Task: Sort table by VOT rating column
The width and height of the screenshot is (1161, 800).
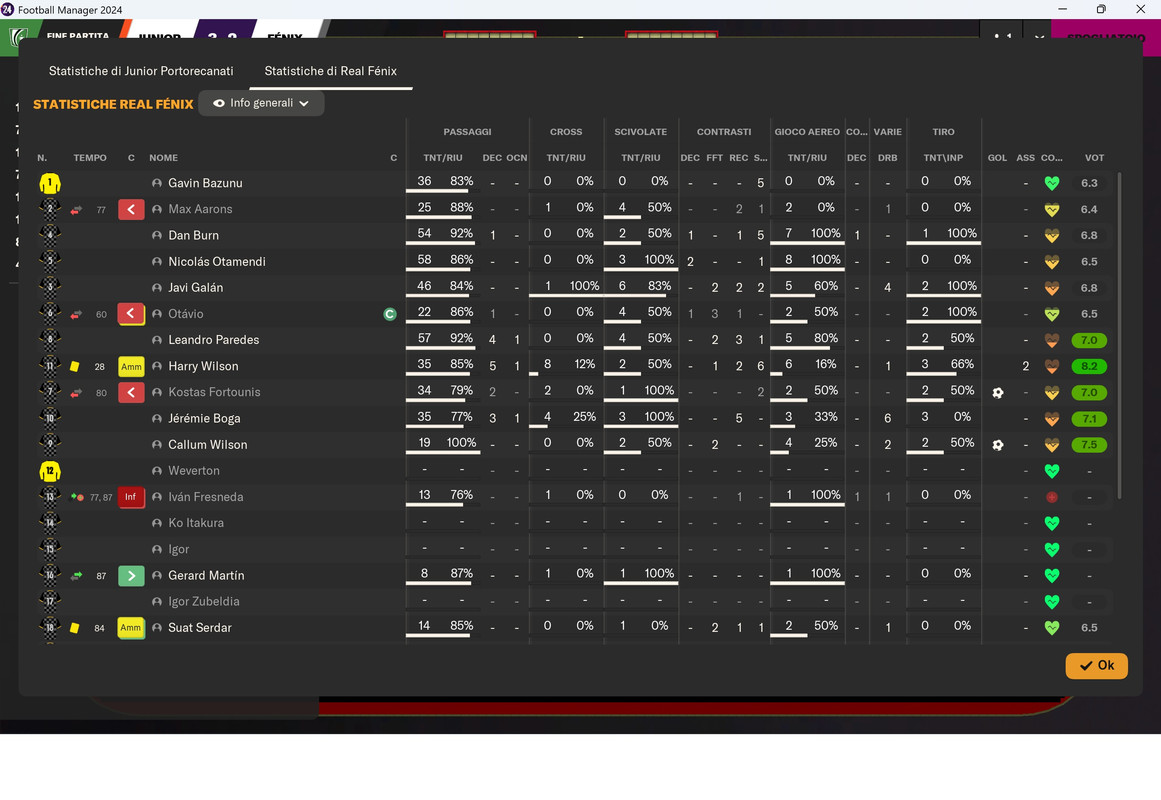Action: click(x=1094, y=158)
